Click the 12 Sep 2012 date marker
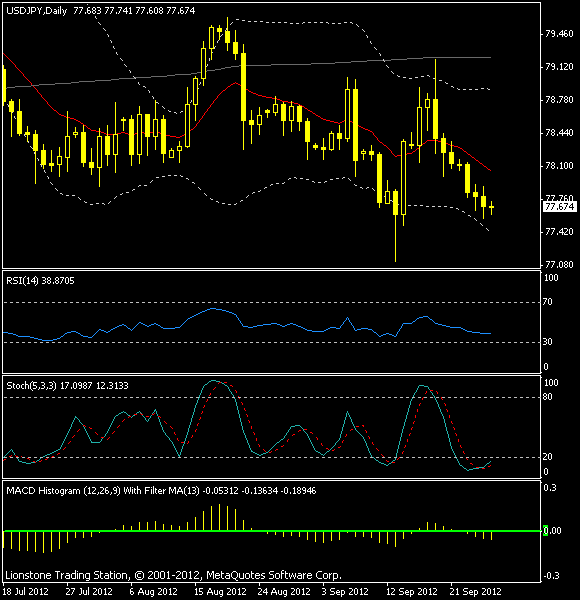Screen dimensions: 580x600 (x=411, y=592)
